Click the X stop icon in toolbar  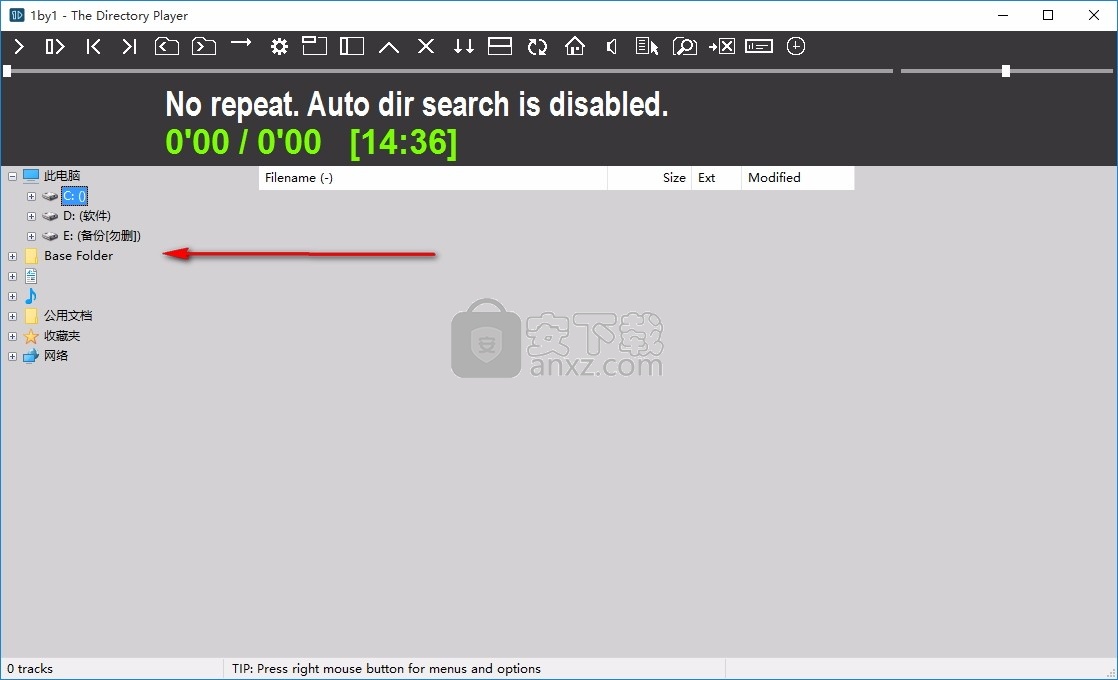[x=426, y=46]
